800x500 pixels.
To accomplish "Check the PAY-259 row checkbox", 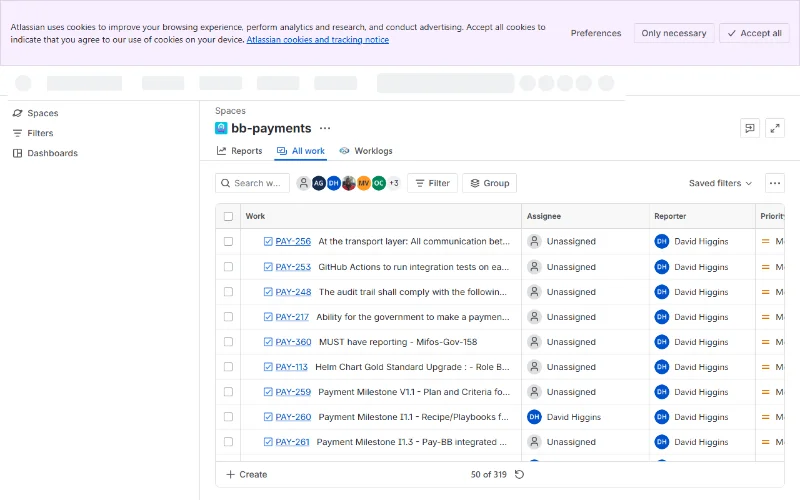I will click(x=228, y=392).
